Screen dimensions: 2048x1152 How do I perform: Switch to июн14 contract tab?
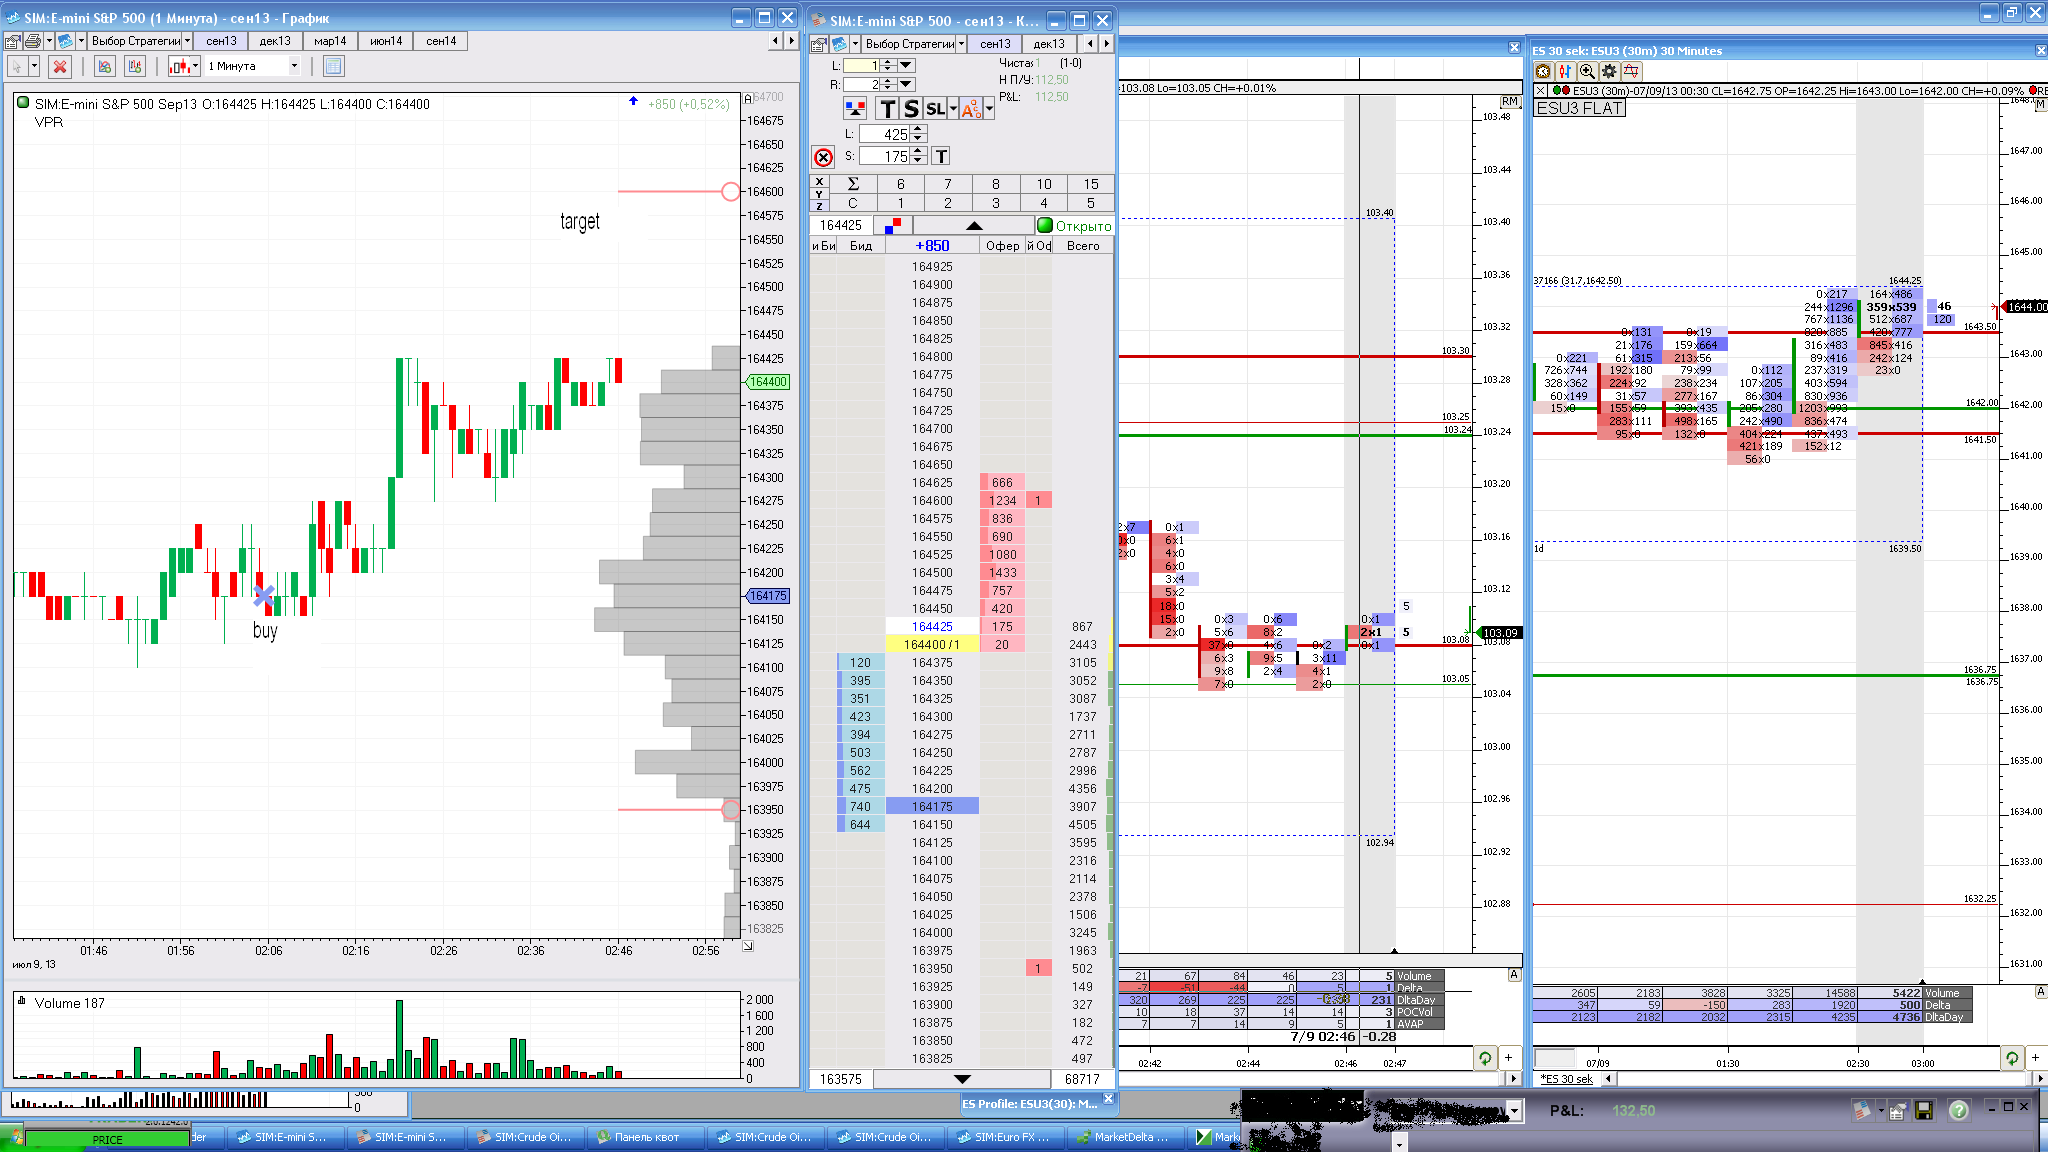[x=386, y=41]
